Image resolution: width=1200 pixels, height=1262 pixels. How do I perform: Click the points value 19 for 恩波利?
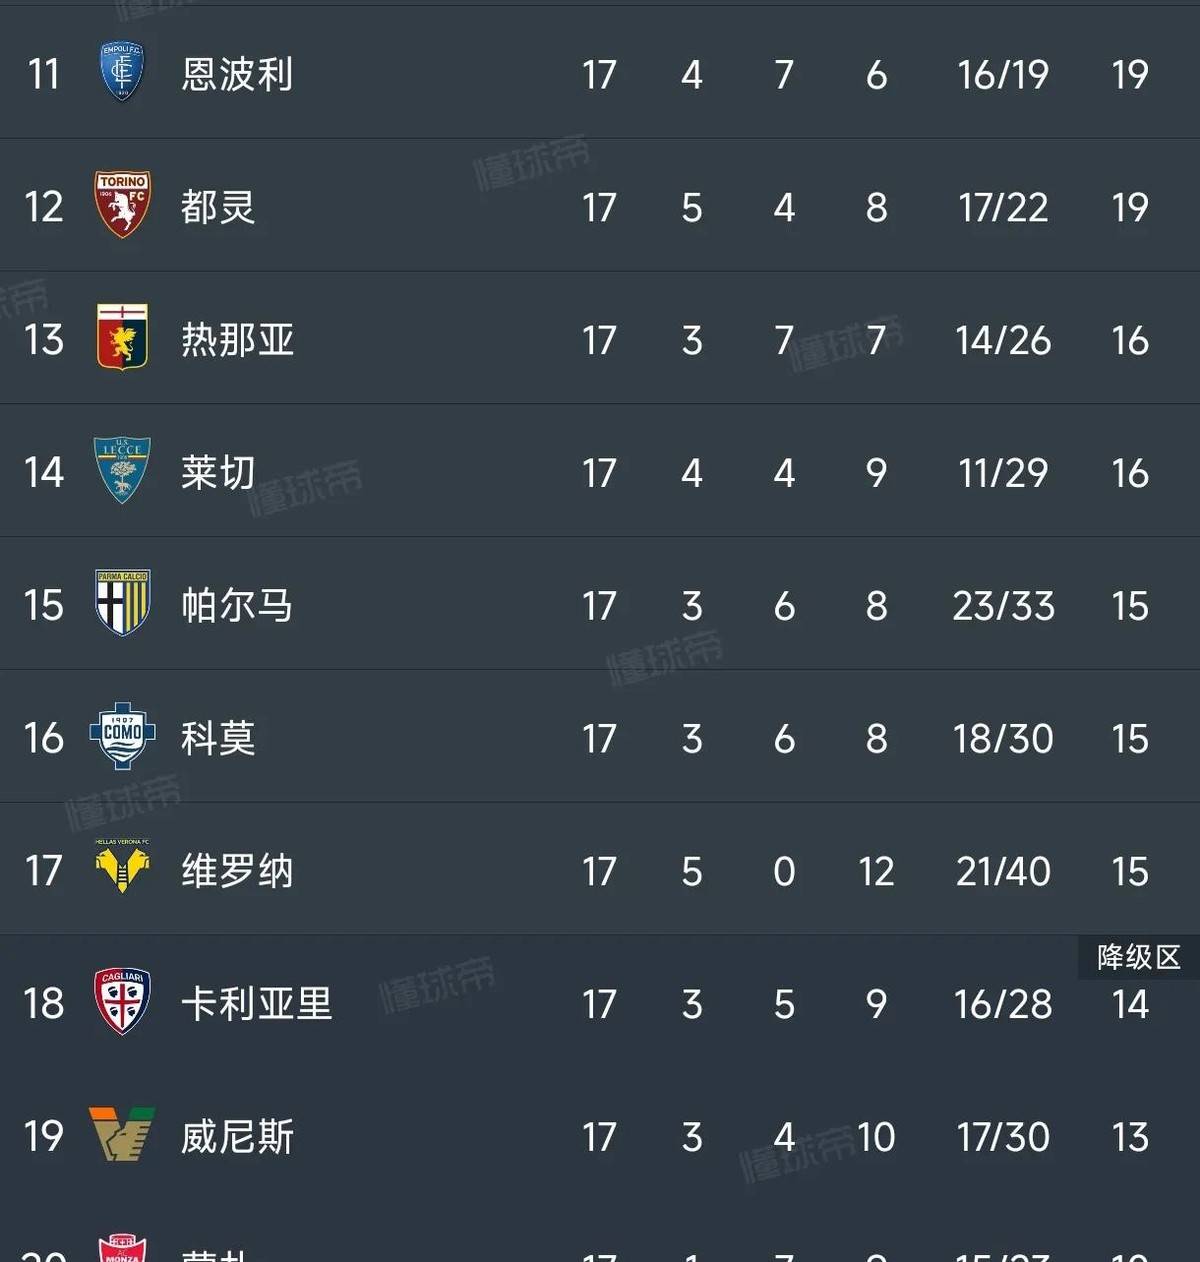1130,74
